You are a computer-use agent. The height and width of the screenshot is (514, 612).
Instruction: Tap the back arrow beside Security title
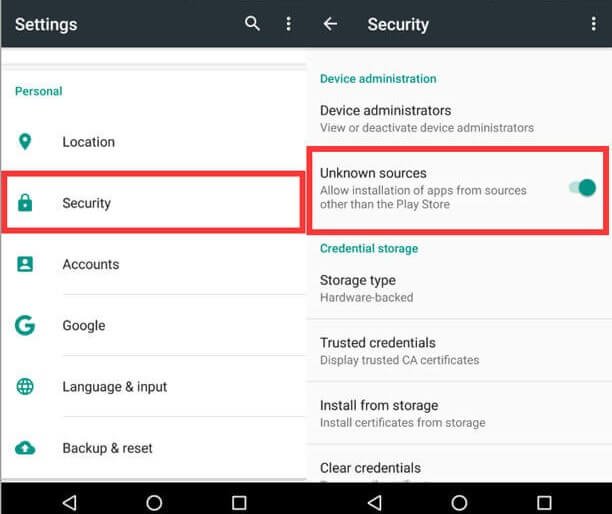pos(330,24)
